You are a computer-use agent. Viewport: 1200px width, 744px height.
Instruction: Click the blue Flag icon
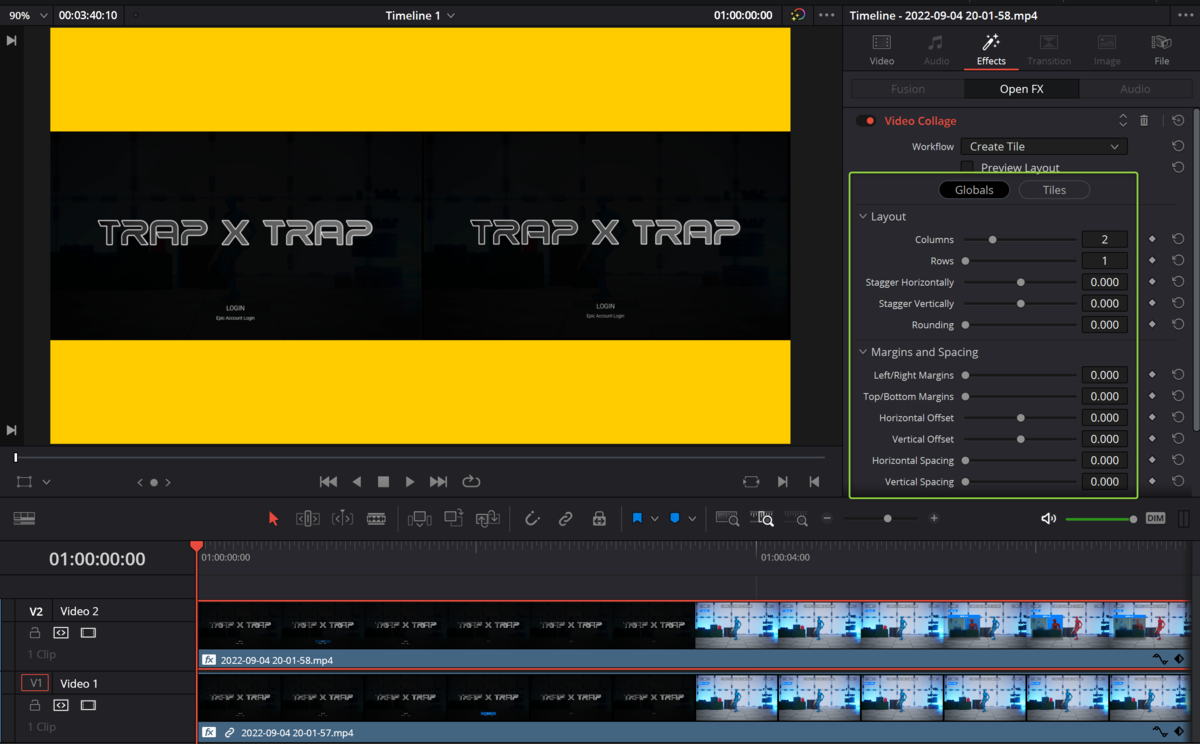coord(637,518)
